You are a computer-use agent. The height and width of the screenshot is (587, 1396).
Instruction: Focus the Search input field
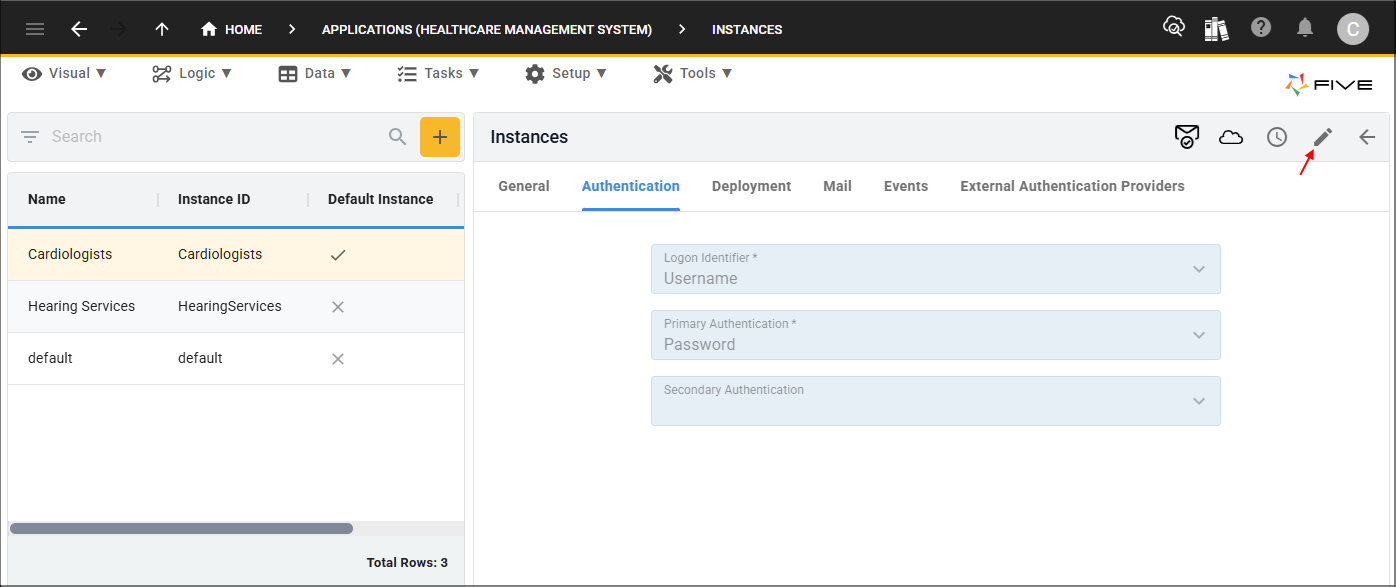(x=215, y=137)
